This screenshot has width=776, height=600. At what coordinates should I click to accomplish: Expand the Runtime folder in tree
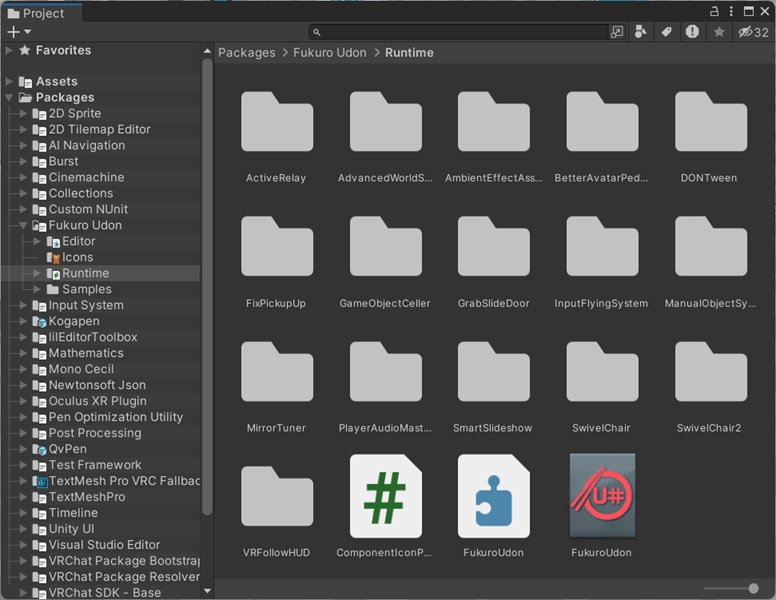(37, 273)
